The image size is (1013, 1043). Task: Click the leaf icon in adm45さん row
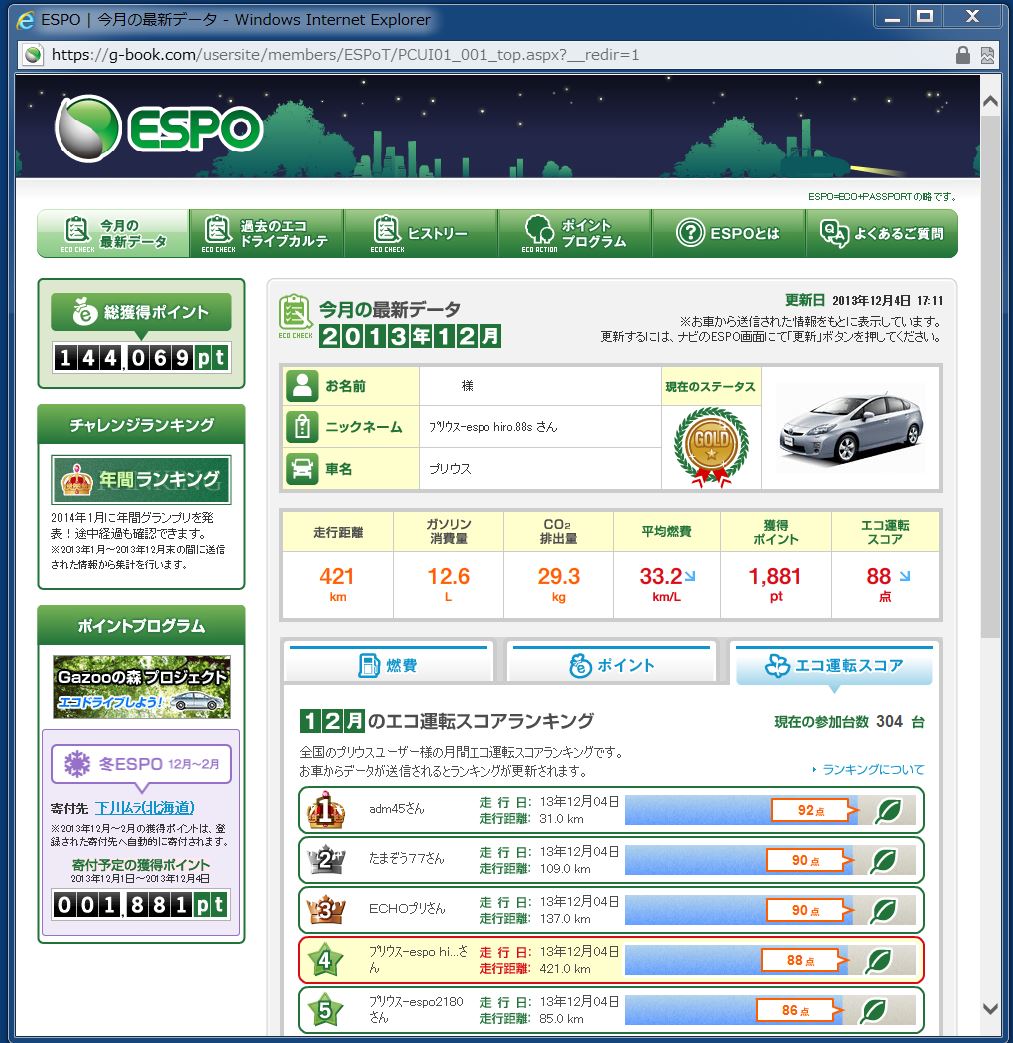889,810
